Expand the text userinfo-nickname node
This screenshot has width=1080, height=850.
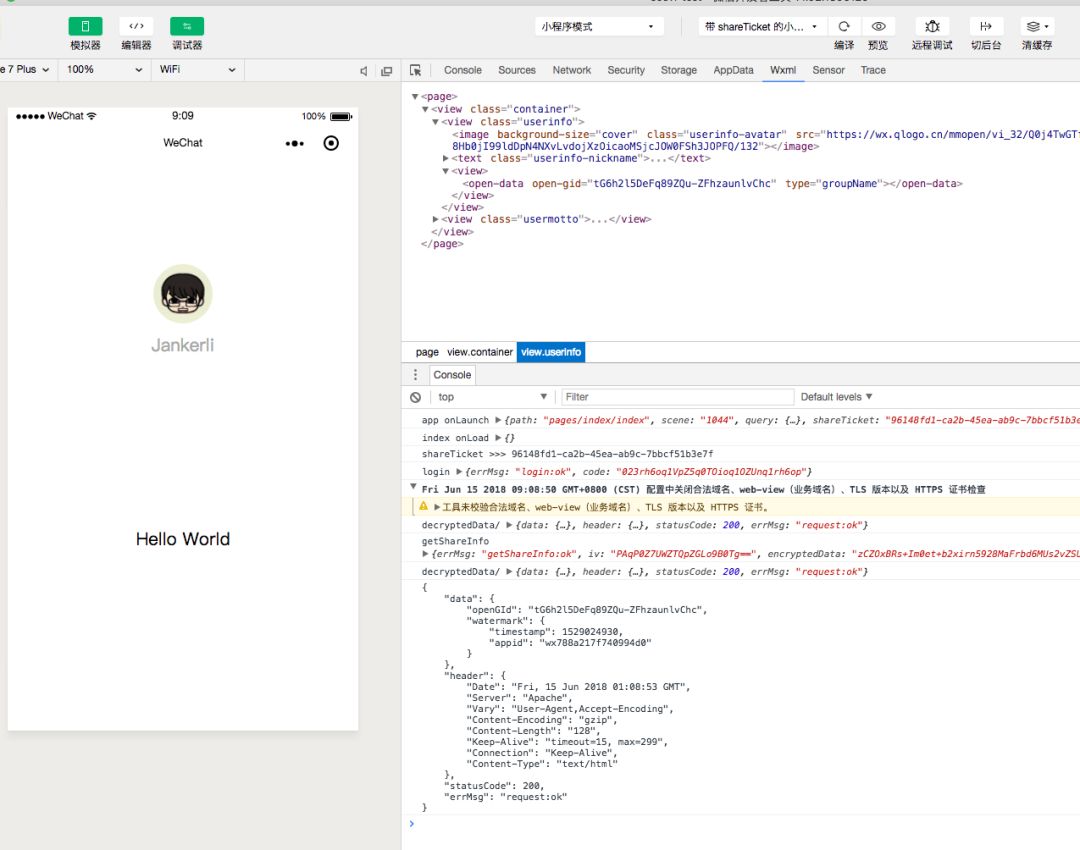coord(446,158)
